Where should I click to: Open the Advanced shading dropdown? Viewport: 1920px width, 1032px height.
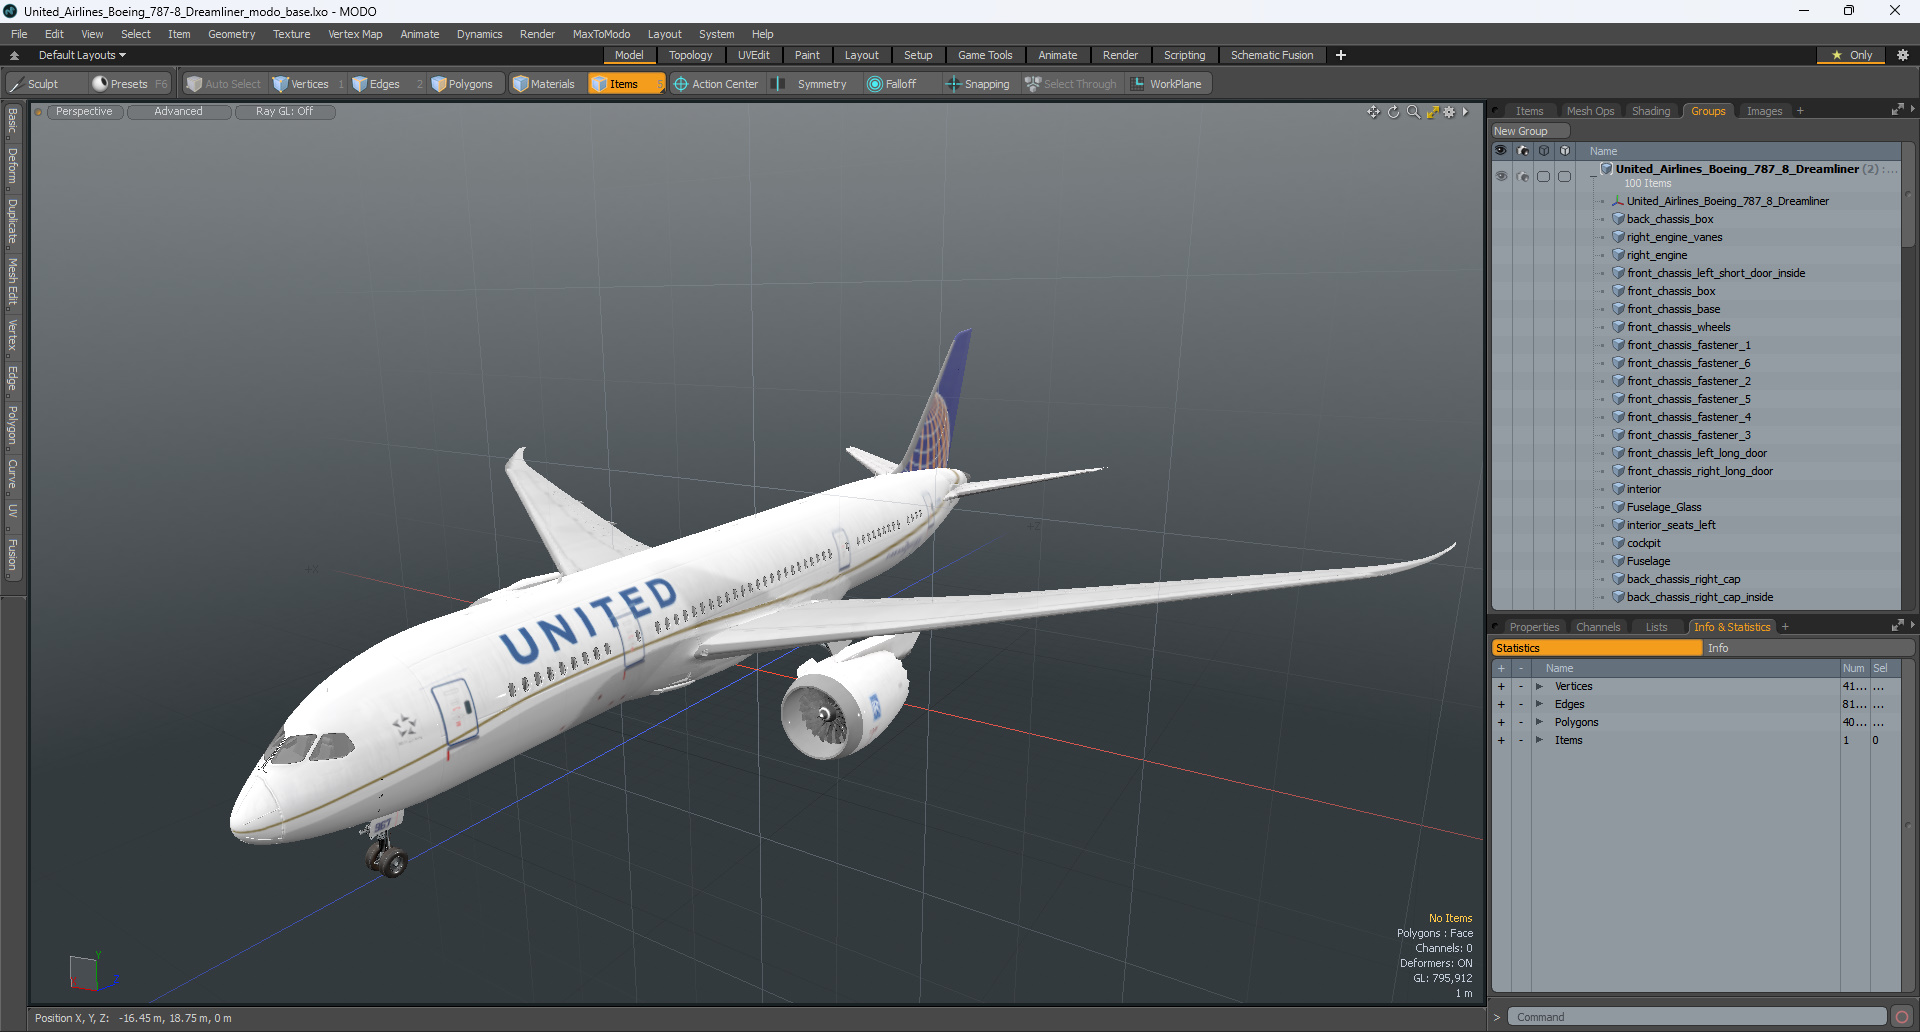178,112
